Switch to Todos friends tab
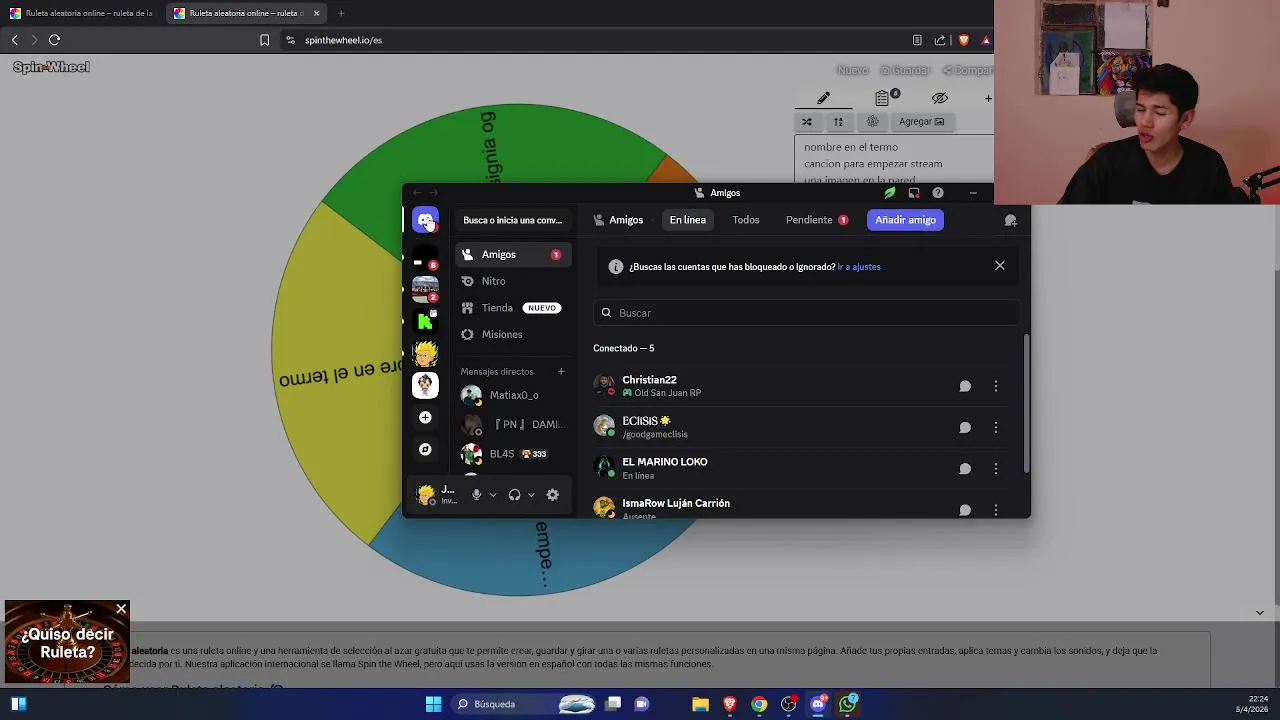Screen dimensions: 1280x720 click(746, 220)
